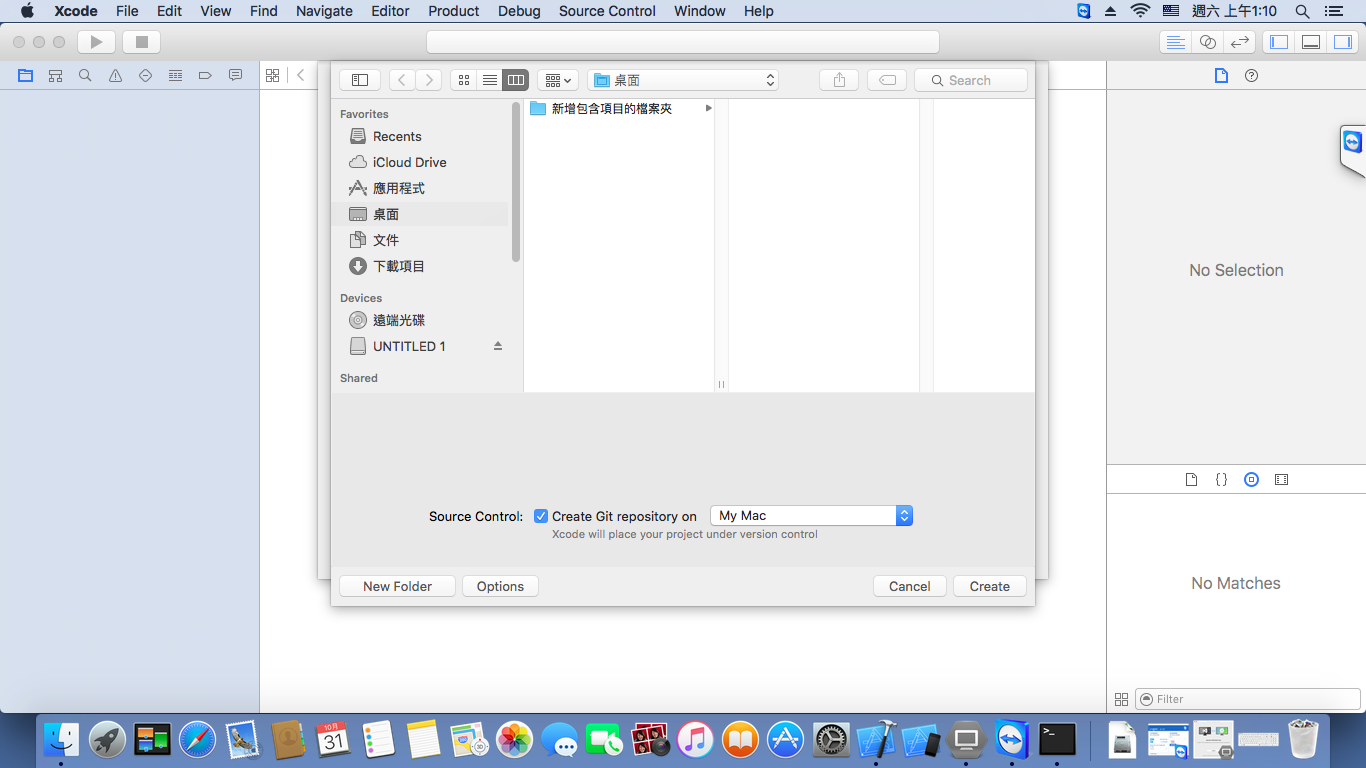Click the New Folder button
The width and height of the screenshot is (1366, 768).
tap(398, 586)
